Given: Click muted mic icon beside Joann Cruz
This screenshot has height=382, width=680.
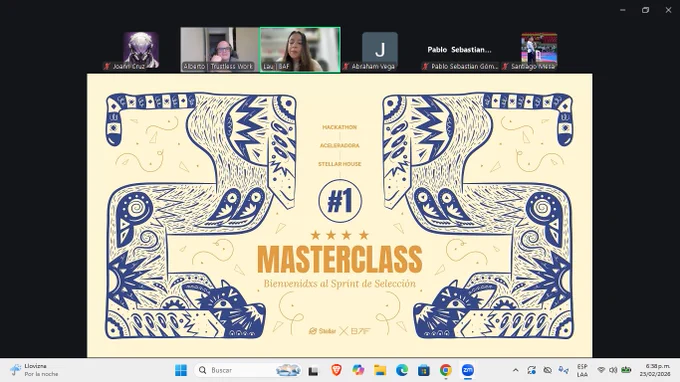Looking at the screenshot, I should (107, 66).
